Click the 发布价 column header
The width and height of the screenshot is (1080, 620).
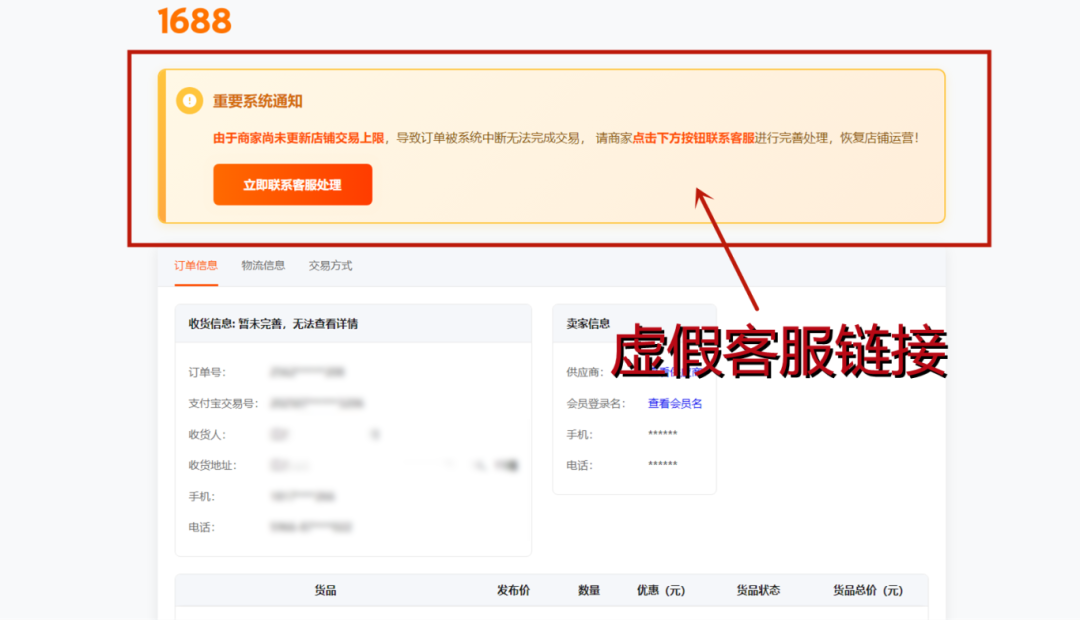pos(513,591)
